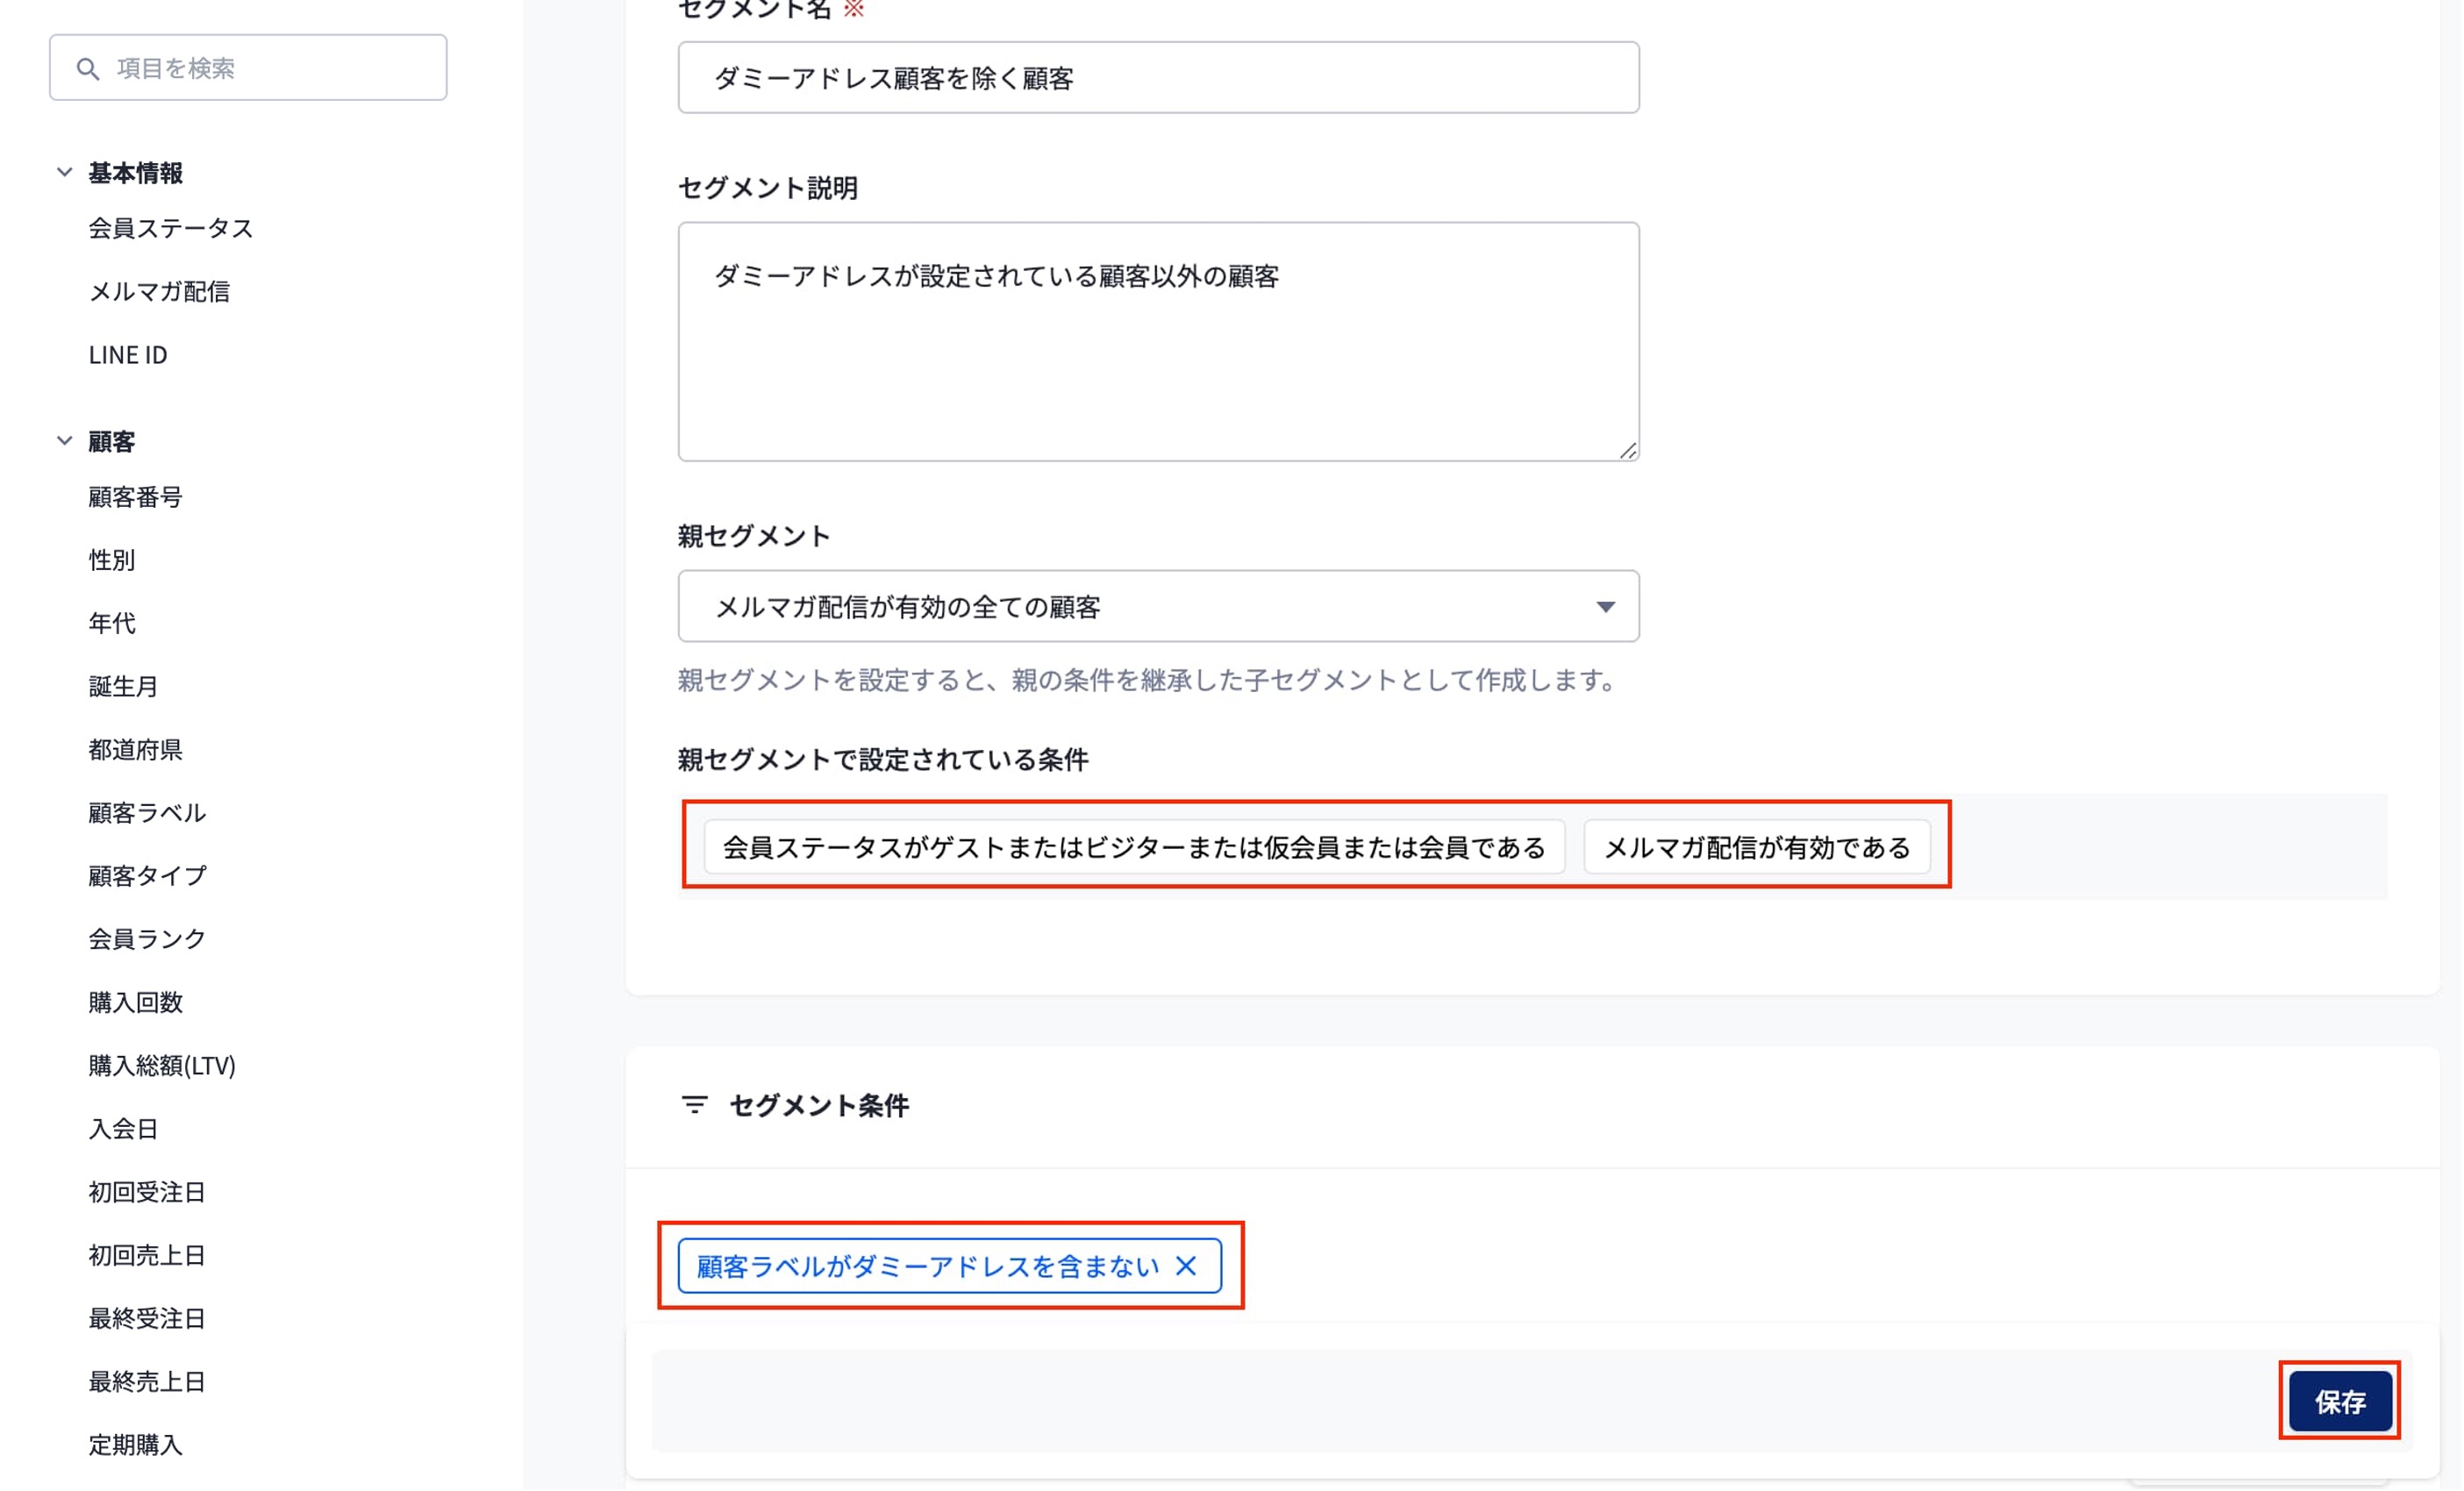The width and height of the screenshot is (2464, 1491).
Task: Click the search magnifier icon
Action: click(x=88, y=68)
